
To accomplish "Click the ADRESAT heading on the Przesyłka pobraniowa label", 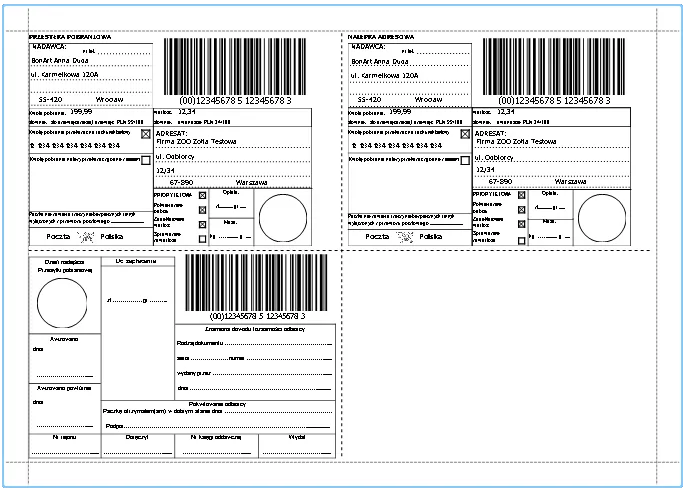I will pos(171,132).
